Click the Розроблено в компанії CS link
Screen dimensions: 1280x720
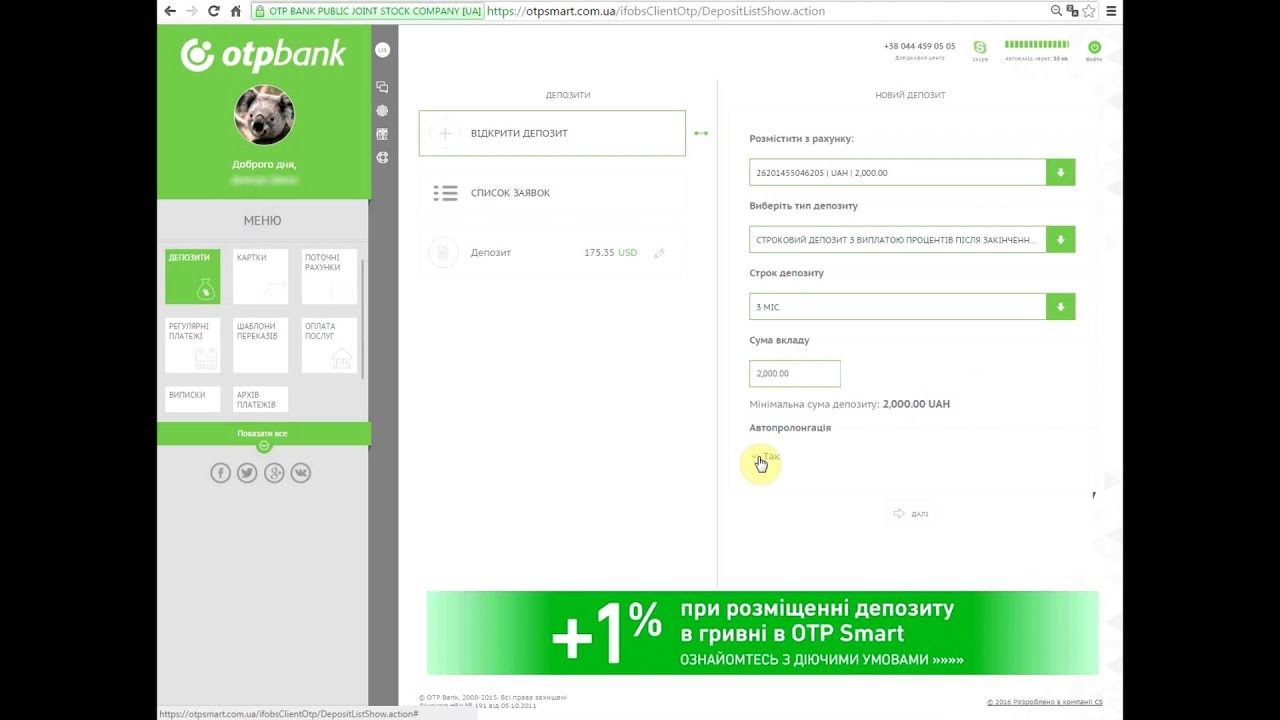1045,702
